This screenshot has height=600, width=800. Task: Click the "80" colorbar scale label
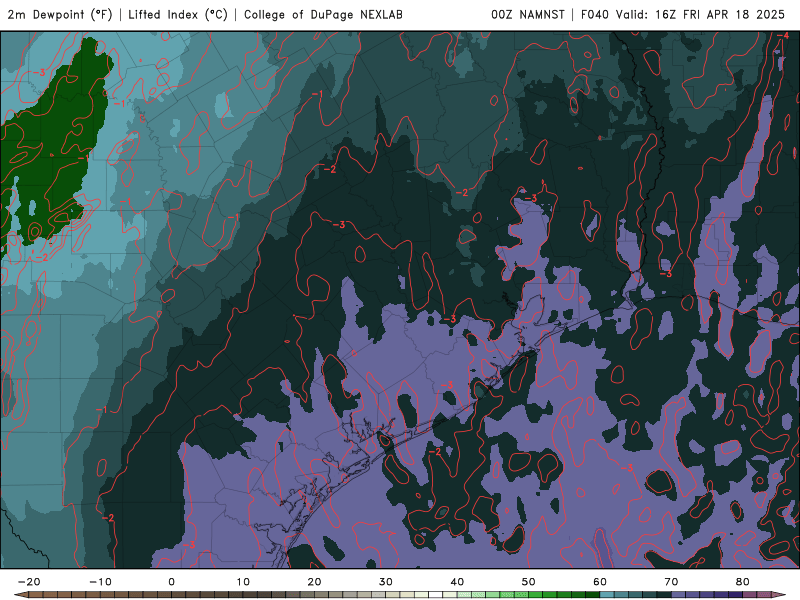coord(743,582)
